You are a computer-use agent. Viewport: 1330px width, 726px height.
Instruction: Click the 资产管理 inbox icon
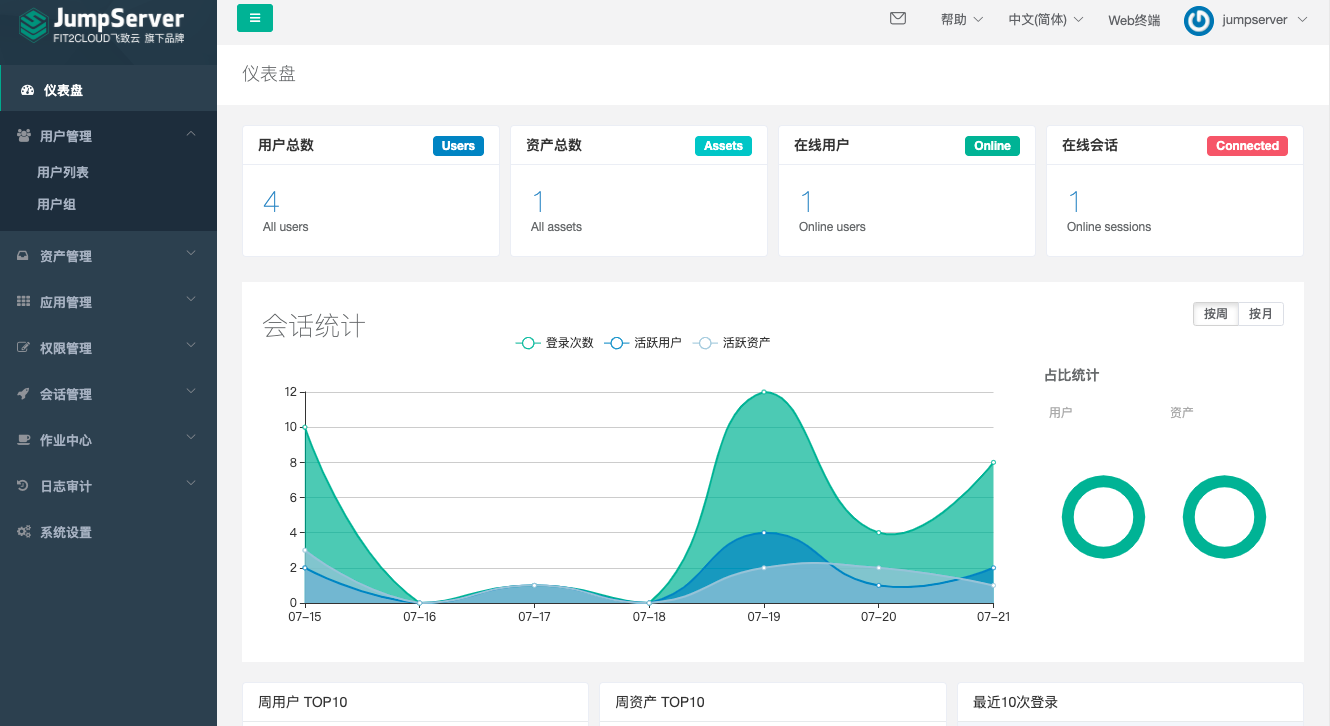click(x=23, y=256)
